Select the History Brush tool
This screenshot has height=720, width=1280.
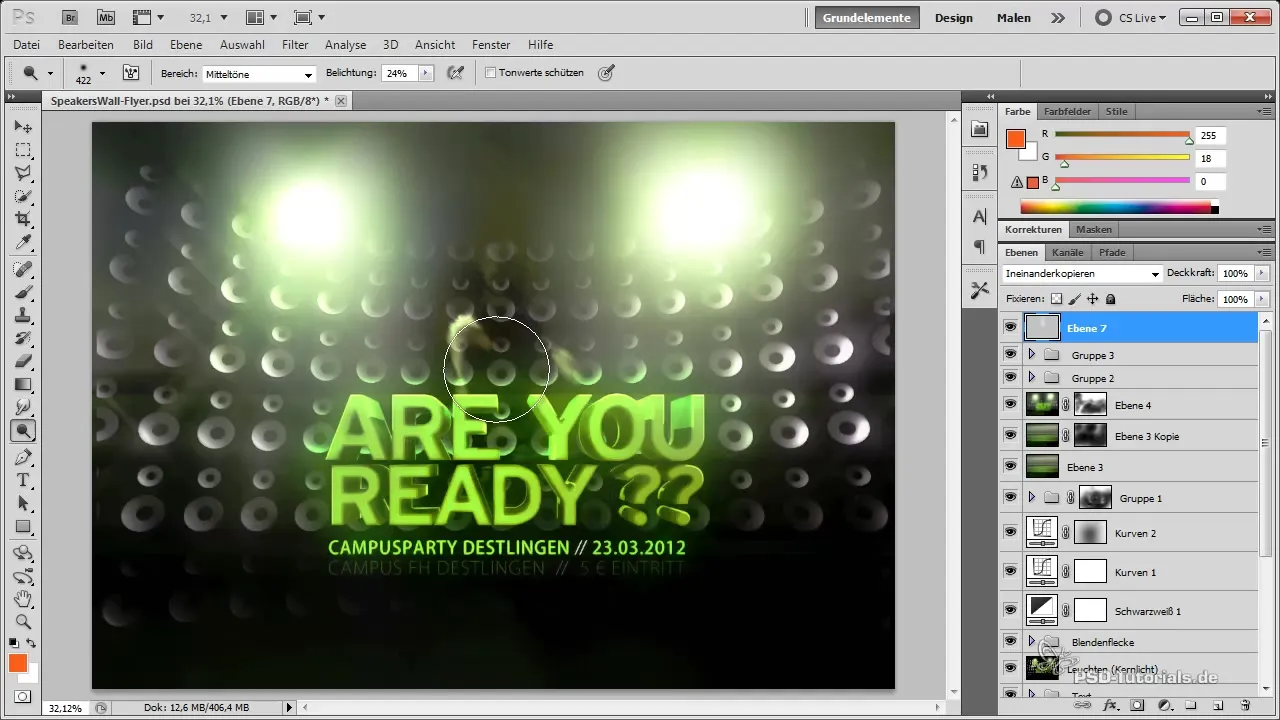click(22, 338)
